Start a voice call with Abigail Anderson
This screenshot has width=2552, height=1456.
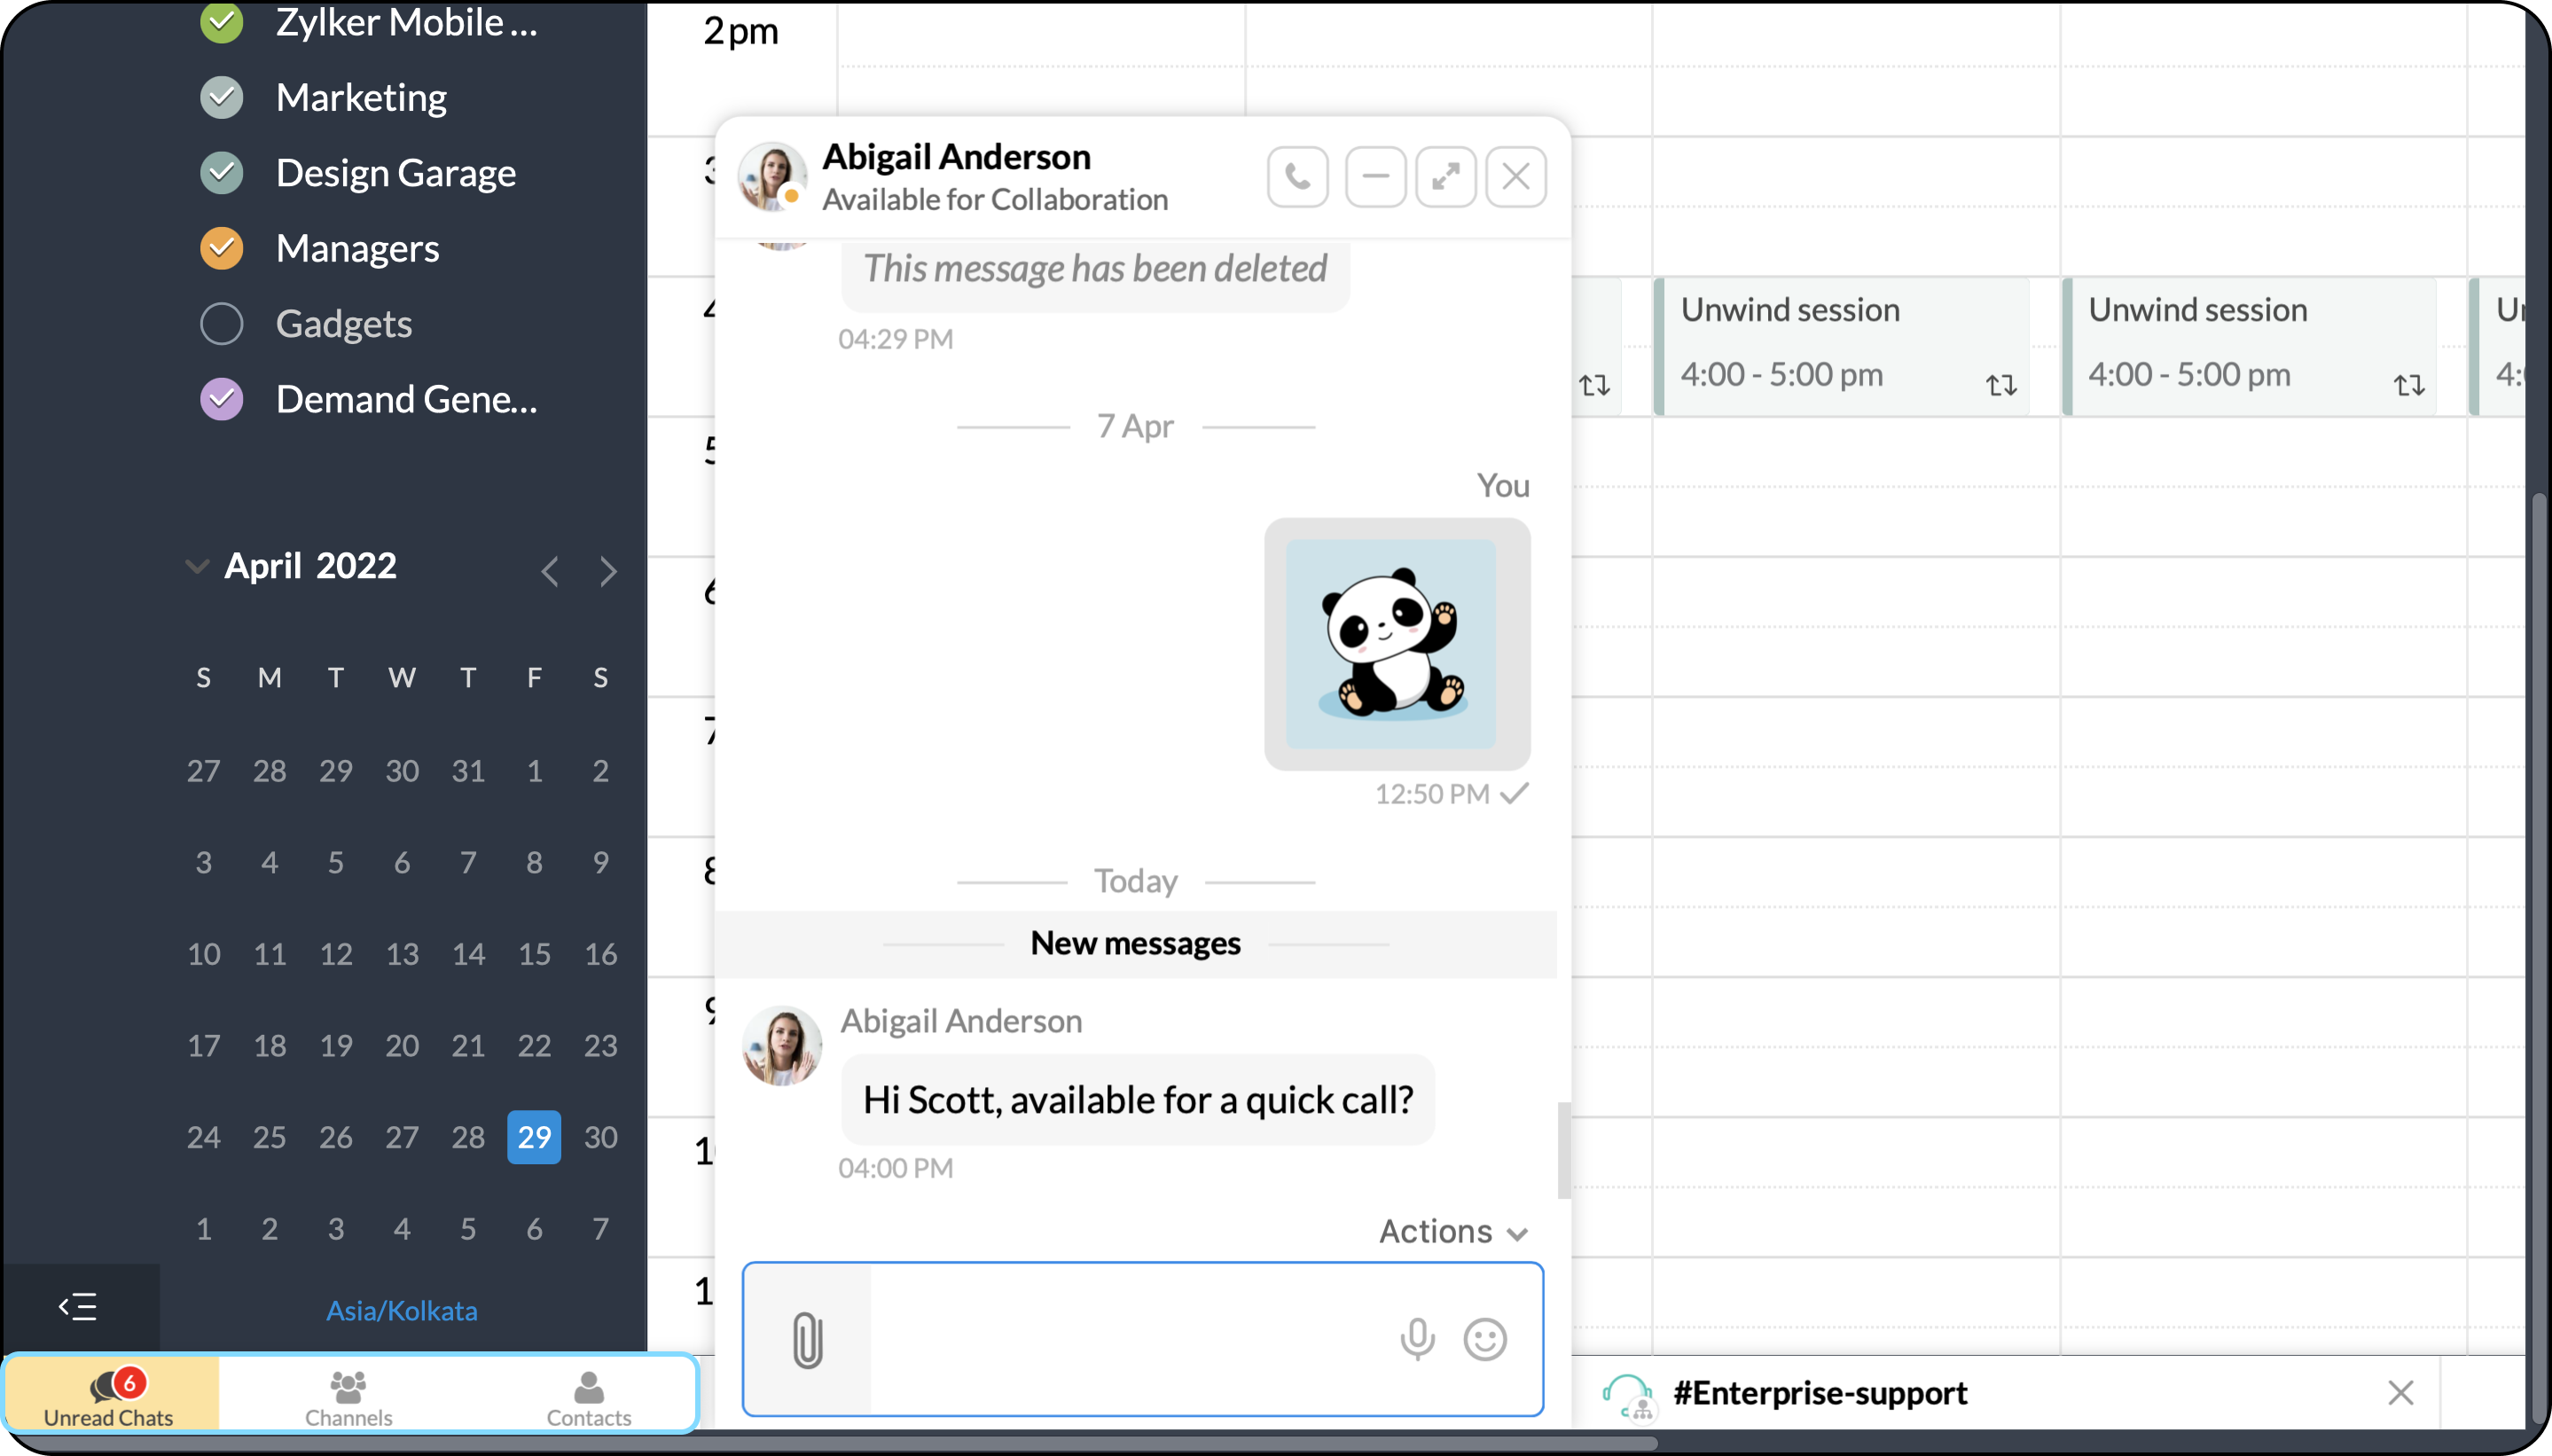click(1297, 176)
